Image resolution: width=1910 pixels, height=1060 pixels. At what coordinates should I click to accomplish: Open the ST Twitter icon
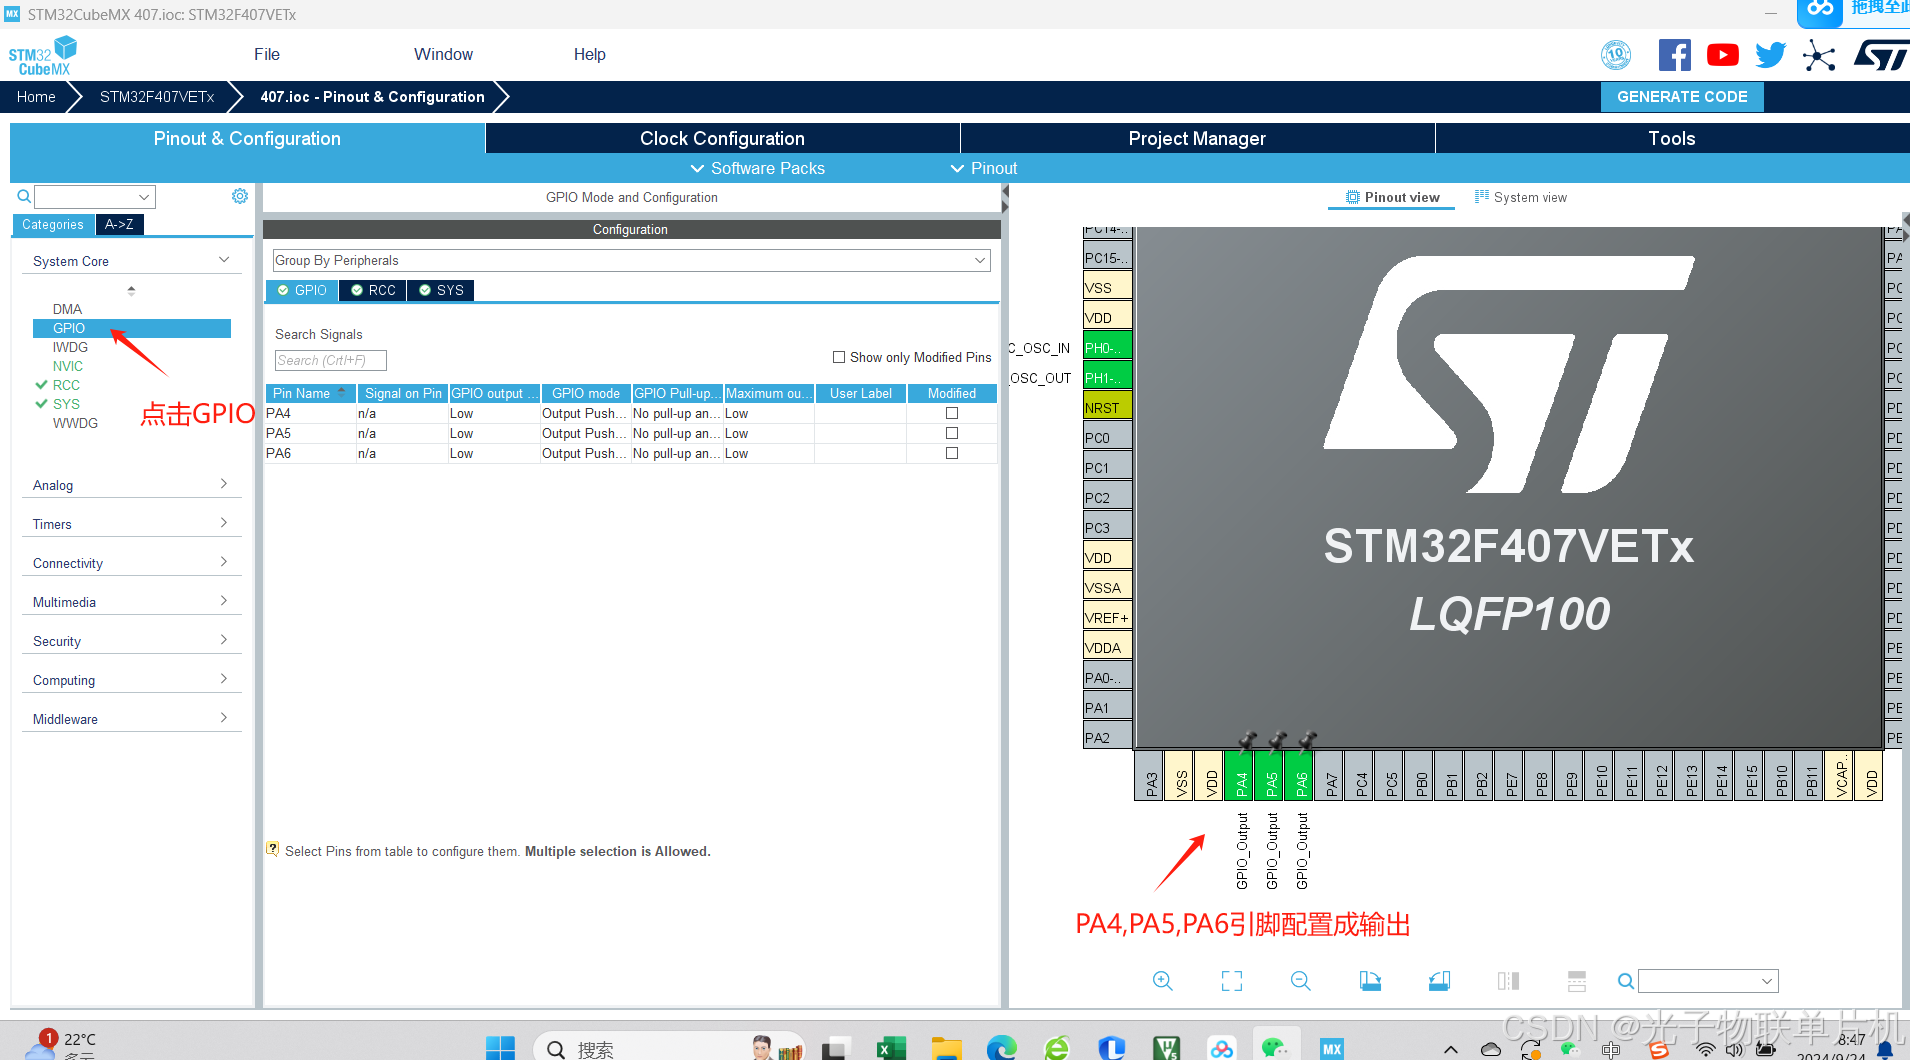click(x=1770, y=55)
